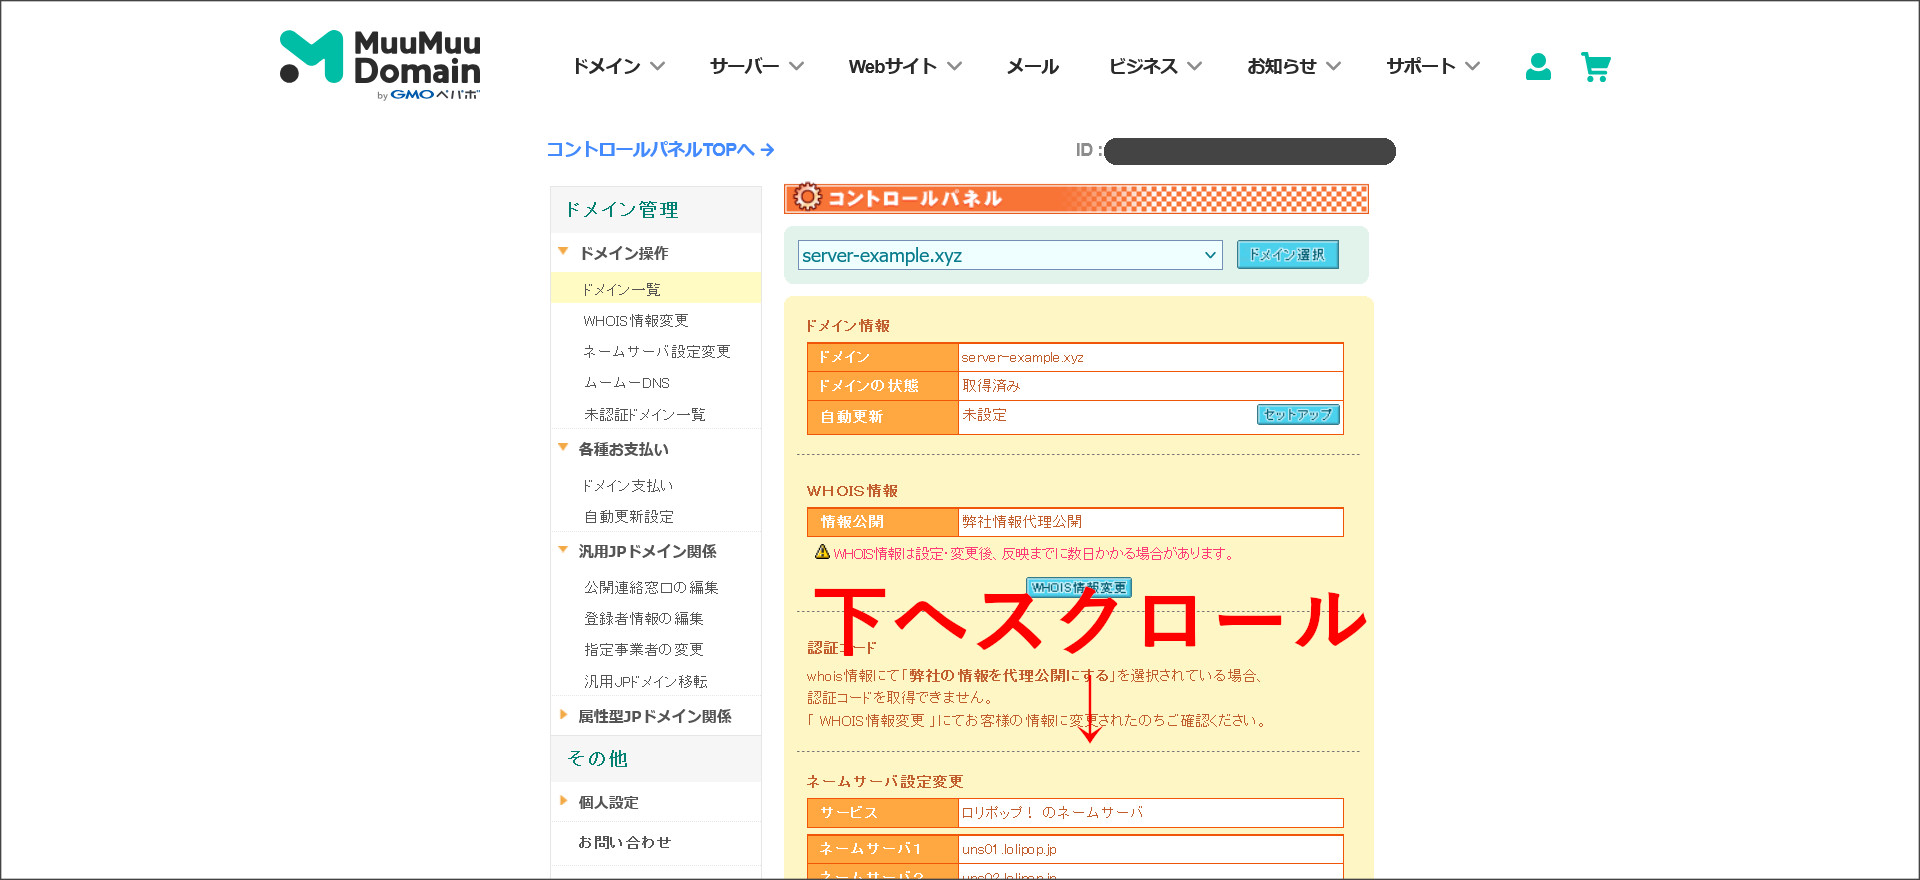The height and width of the screenshot is (880, 1920).
Task: Open 汎用JPドメイン移転 in sidebar
Action: 645,681
